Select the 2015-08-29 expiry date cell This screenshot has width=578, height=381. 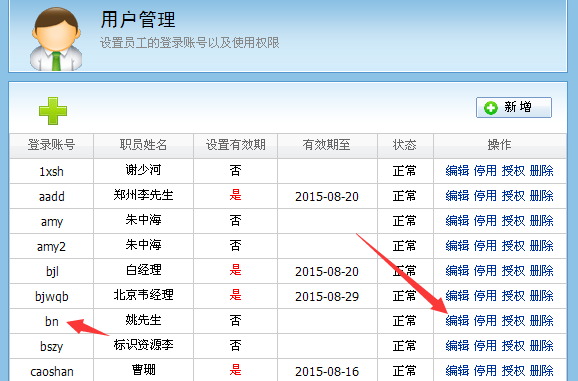tap(327, 296)
